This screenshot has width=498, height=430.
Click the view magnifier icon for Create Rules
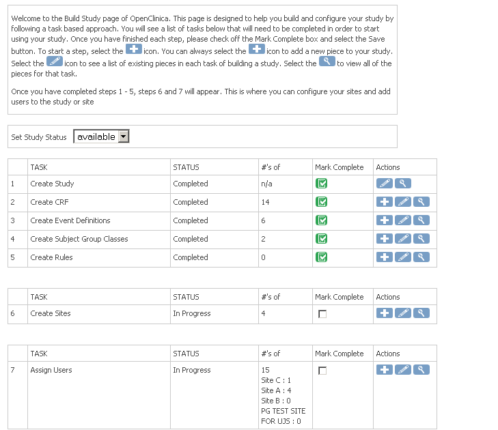421,257
